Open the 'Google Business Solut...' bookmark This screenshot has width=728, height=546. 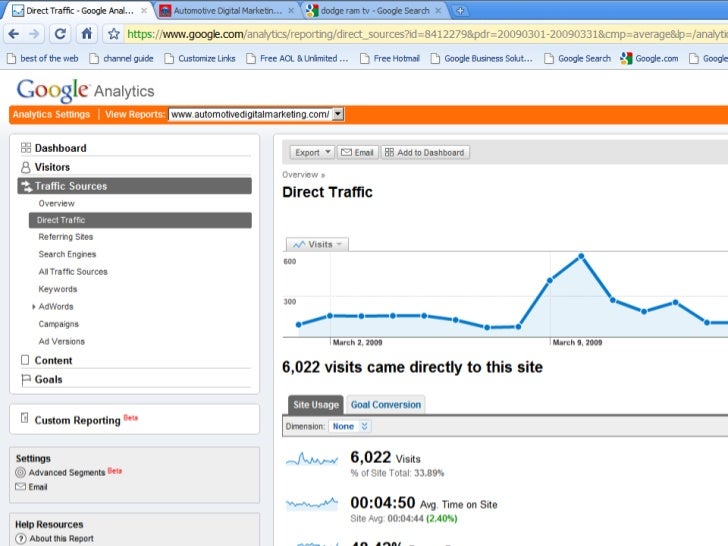click(481, 58)
